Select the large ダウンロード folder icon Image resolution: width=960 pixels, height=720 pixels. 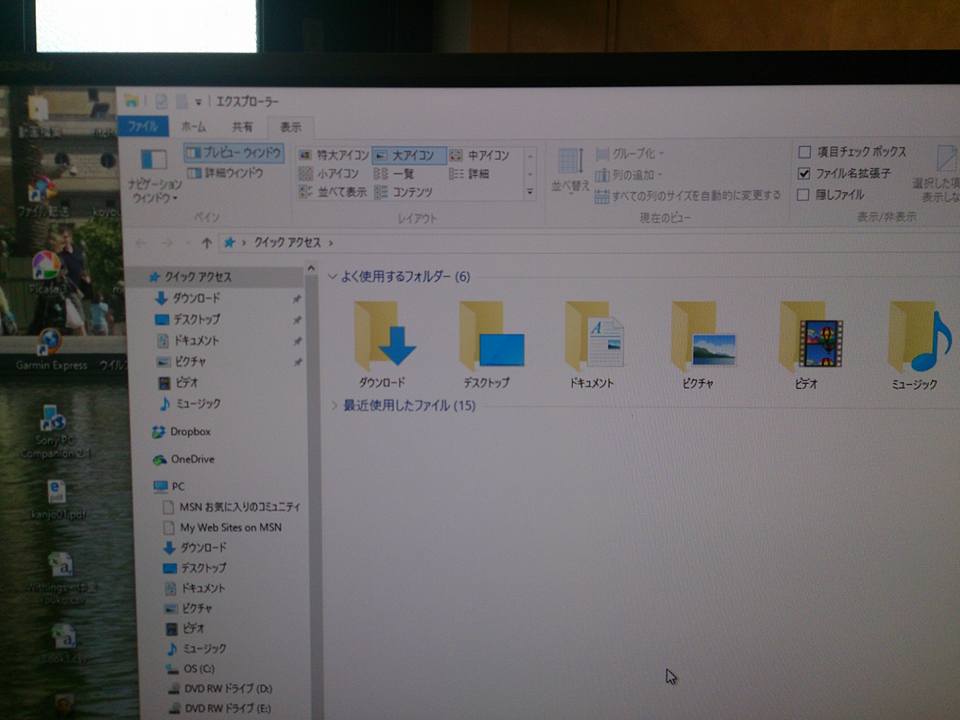pos(383,345)
